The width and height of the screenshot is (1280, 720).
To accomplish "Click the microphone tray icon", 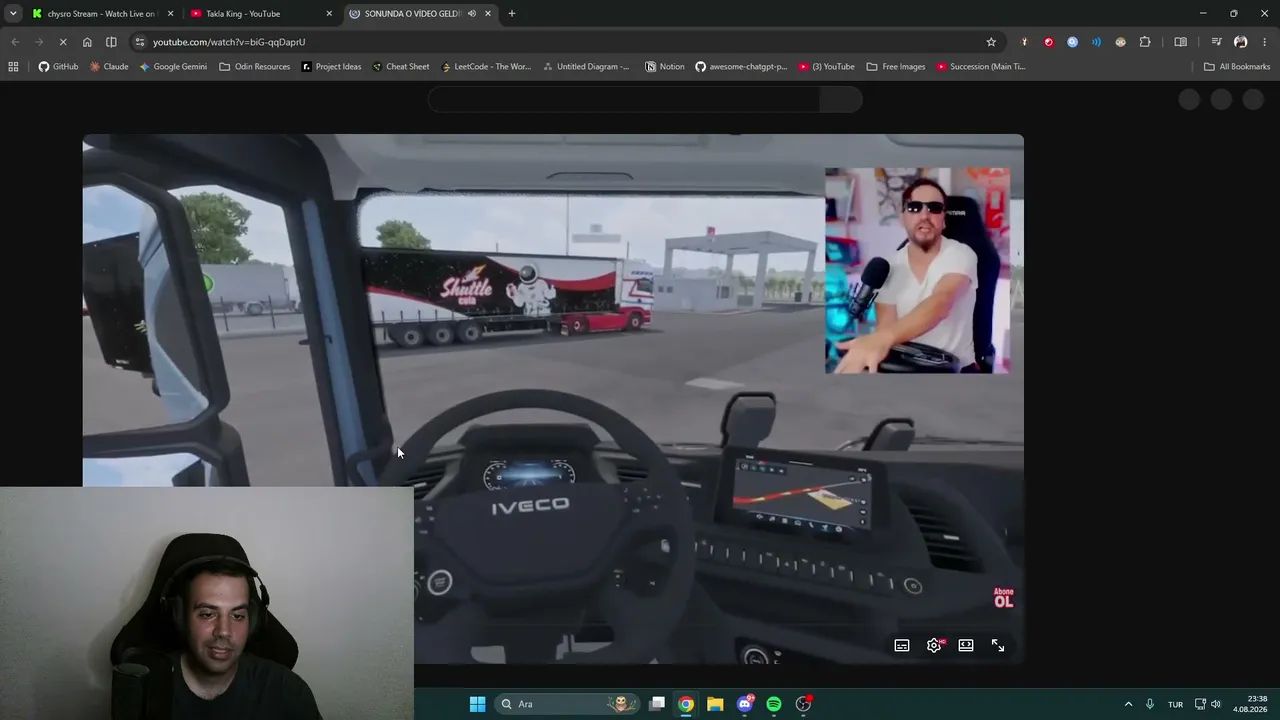I will (1150, 704).
